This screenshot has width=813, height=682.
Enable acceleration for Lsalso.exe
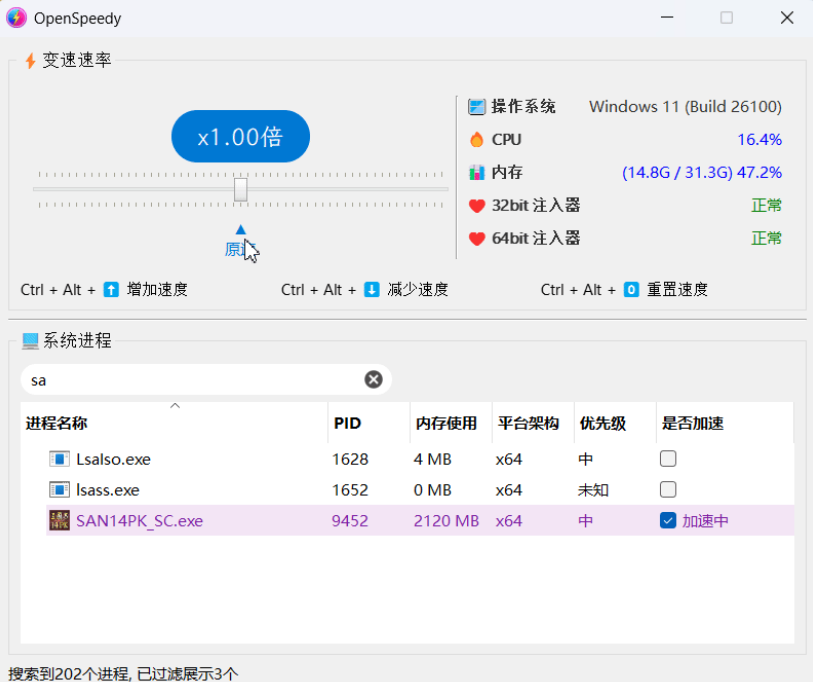[x=668, y=459]
